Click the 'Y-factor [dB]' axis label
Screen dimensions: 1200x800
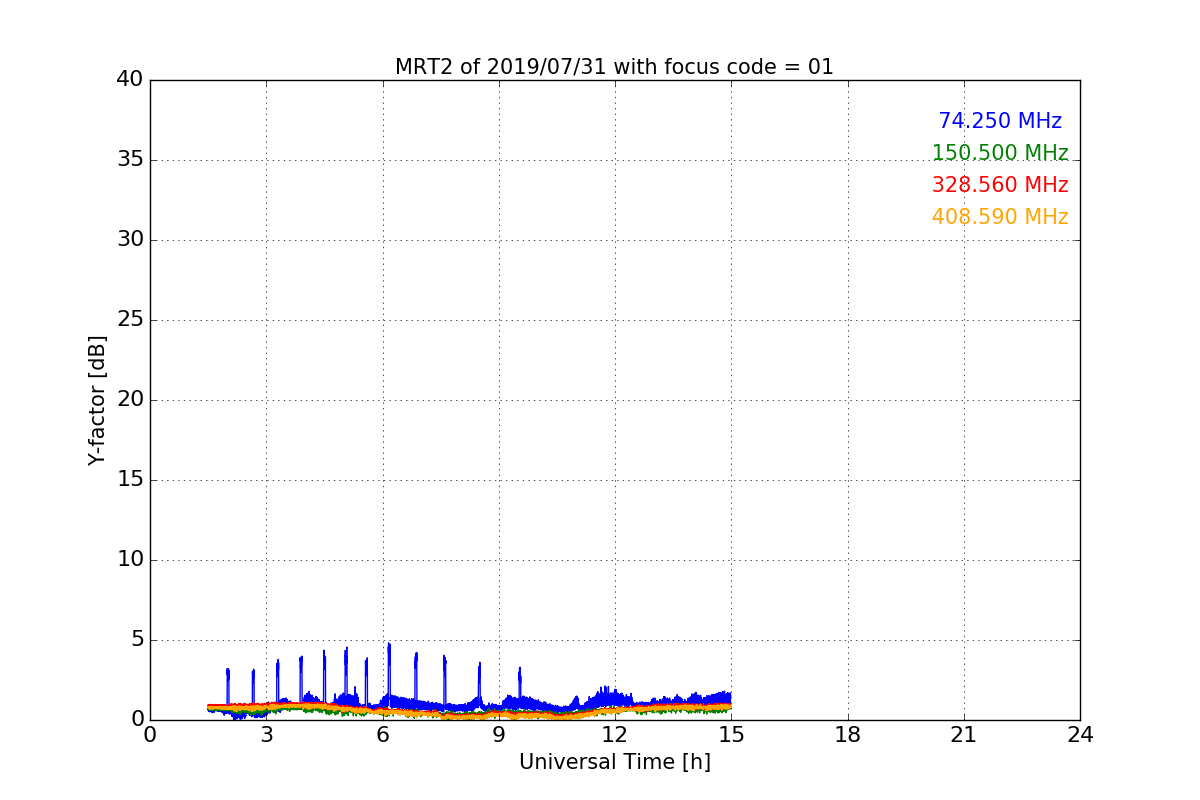tap(97, 400)
